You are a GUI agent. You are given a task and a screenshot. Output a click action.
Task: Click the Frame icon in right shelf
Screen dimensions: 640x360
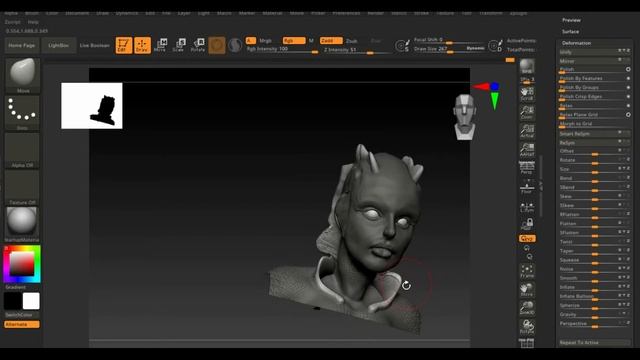point(527,271)
